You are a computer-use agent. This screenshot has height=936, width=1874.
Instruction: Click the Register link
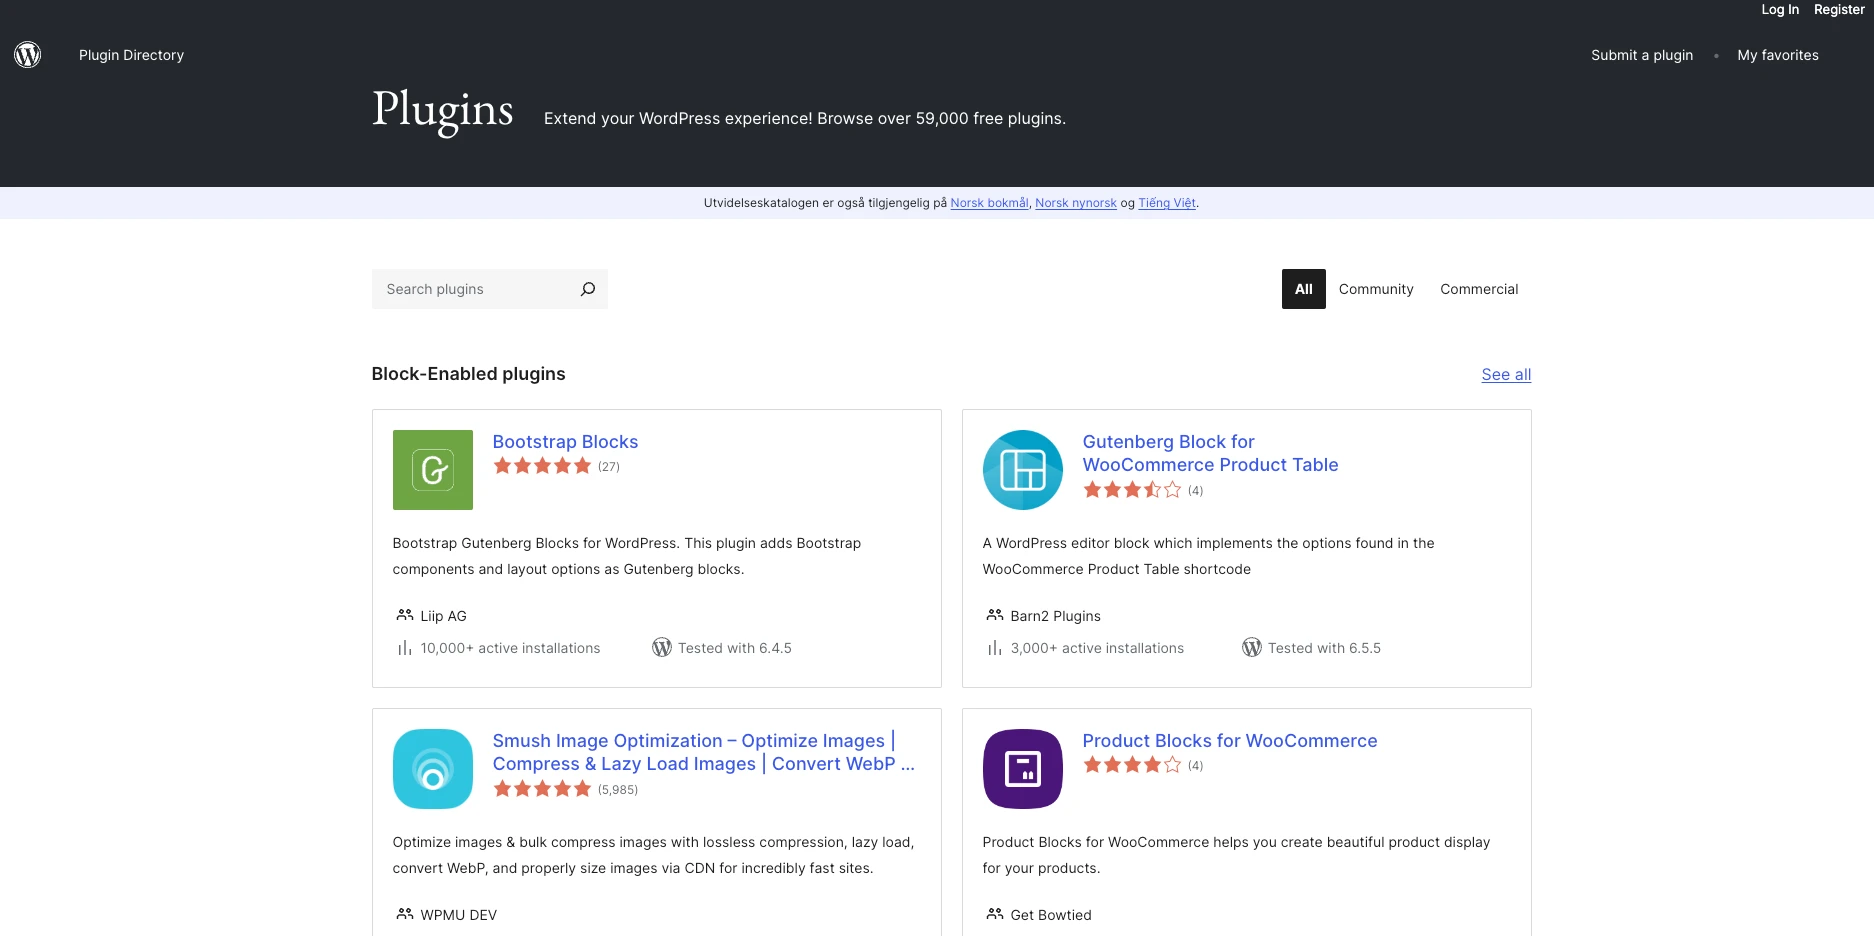click(x=1839, y=9)
